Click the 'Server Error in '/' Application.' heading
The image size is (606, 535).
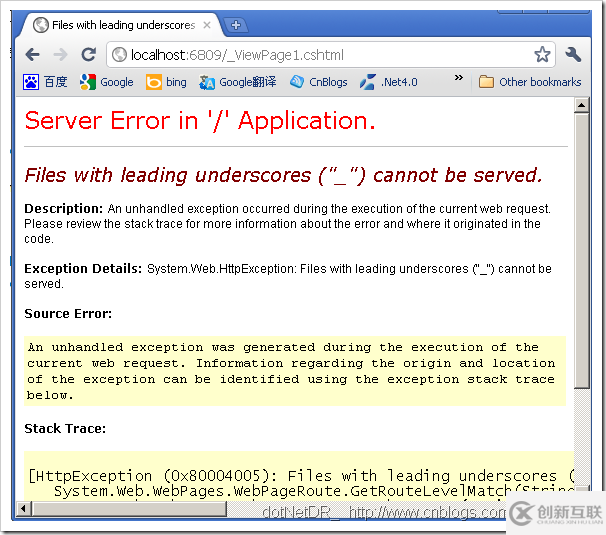click(200, 121)
